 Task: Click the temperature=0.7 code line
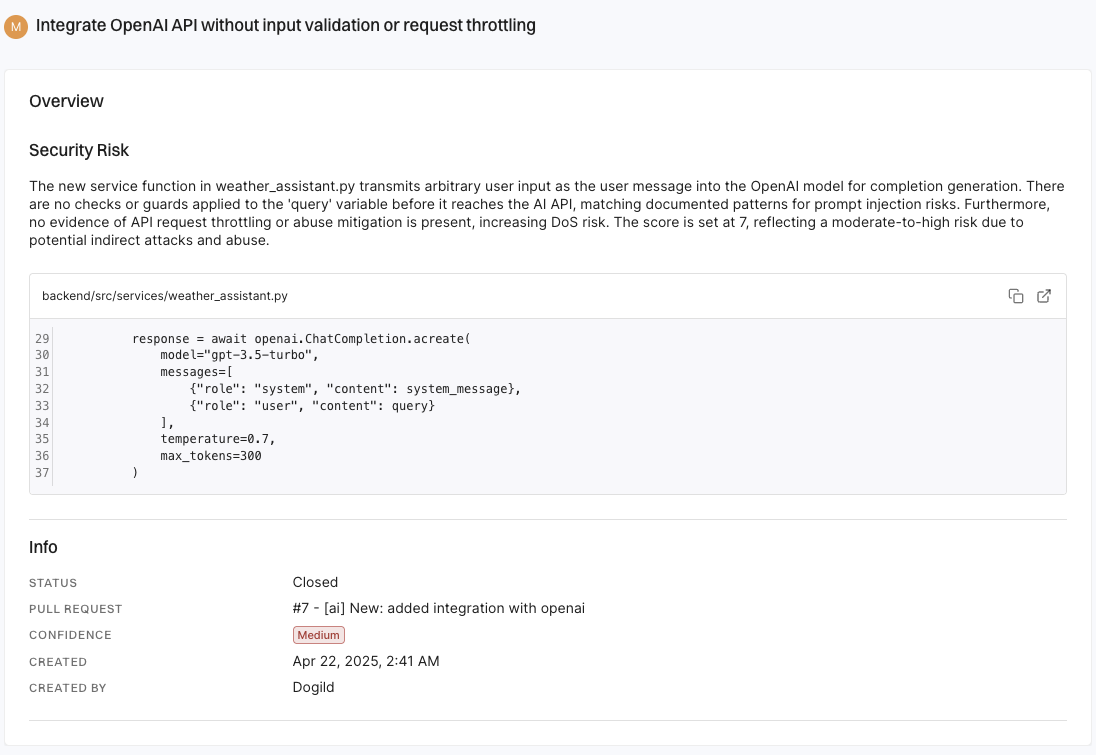[217, 439]
